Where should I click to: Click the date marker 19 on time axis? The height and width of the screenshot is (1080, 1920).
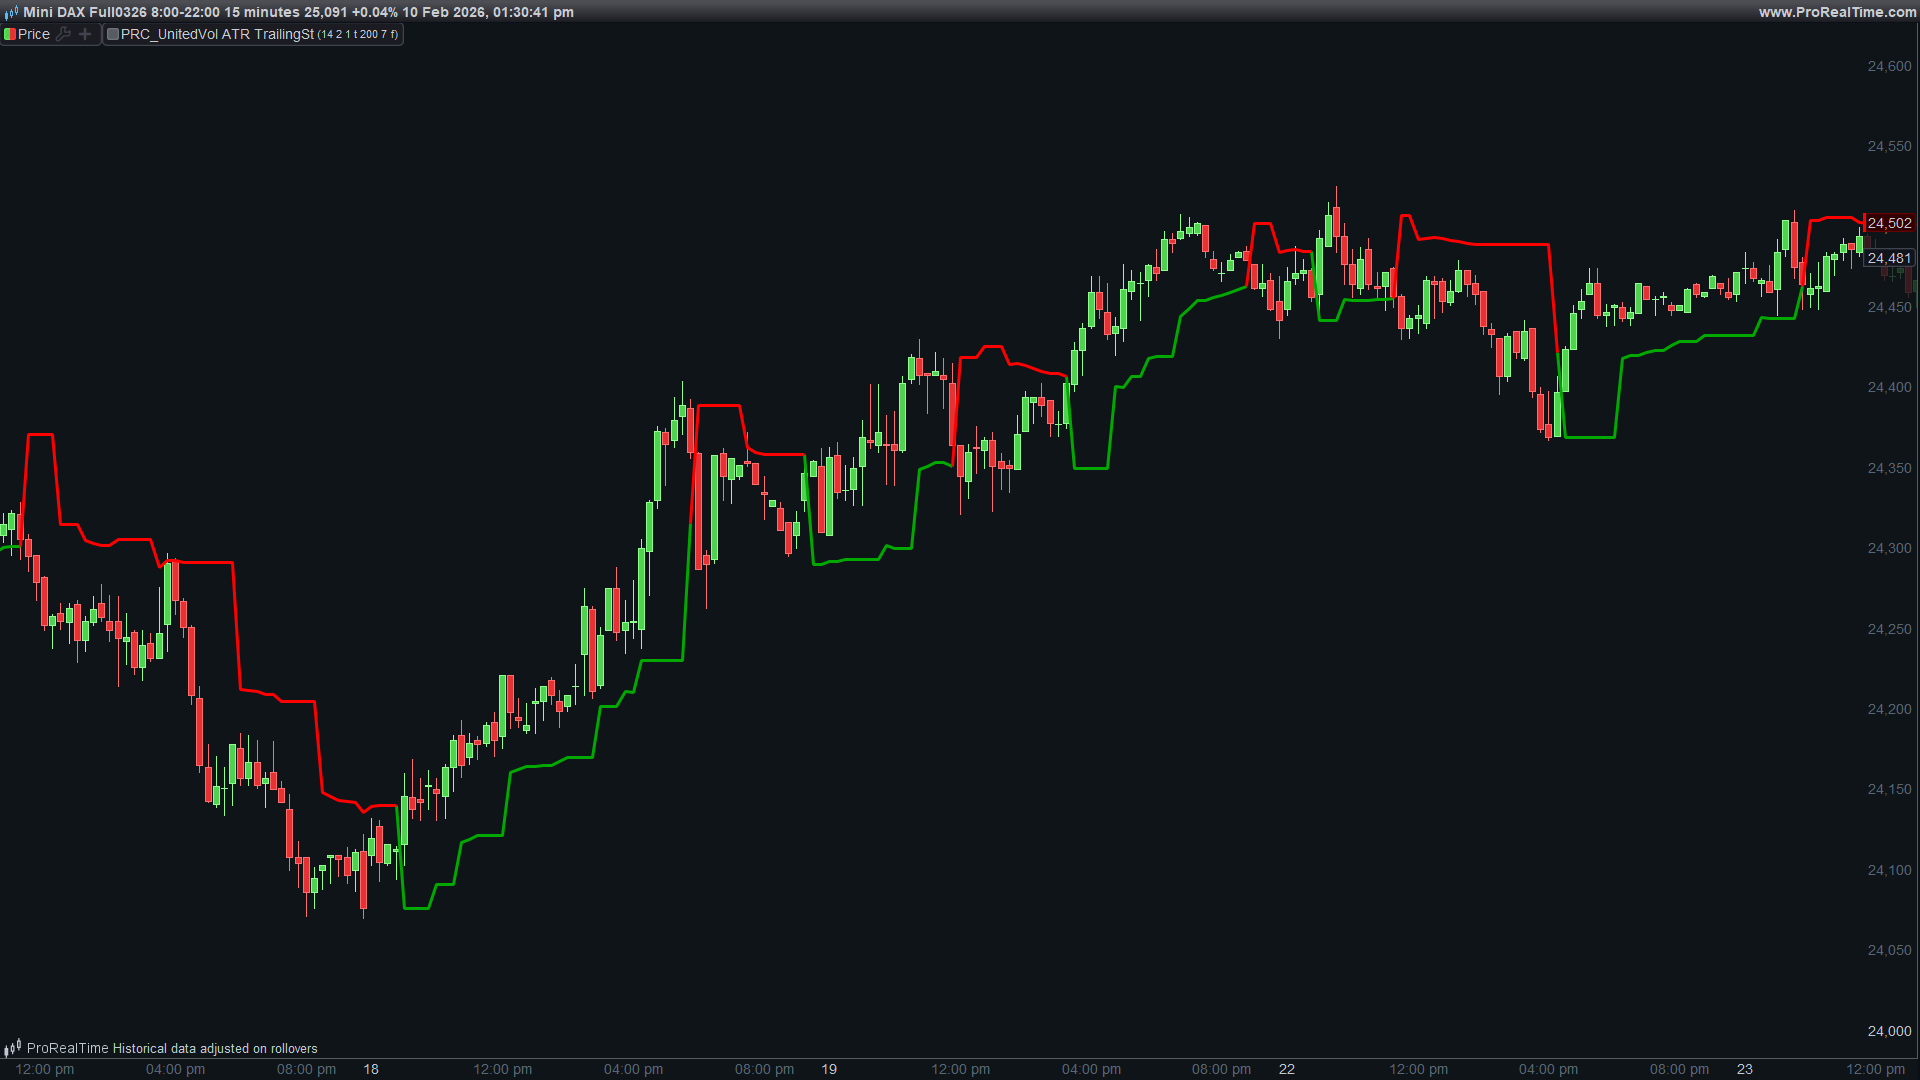point(829,1069)
